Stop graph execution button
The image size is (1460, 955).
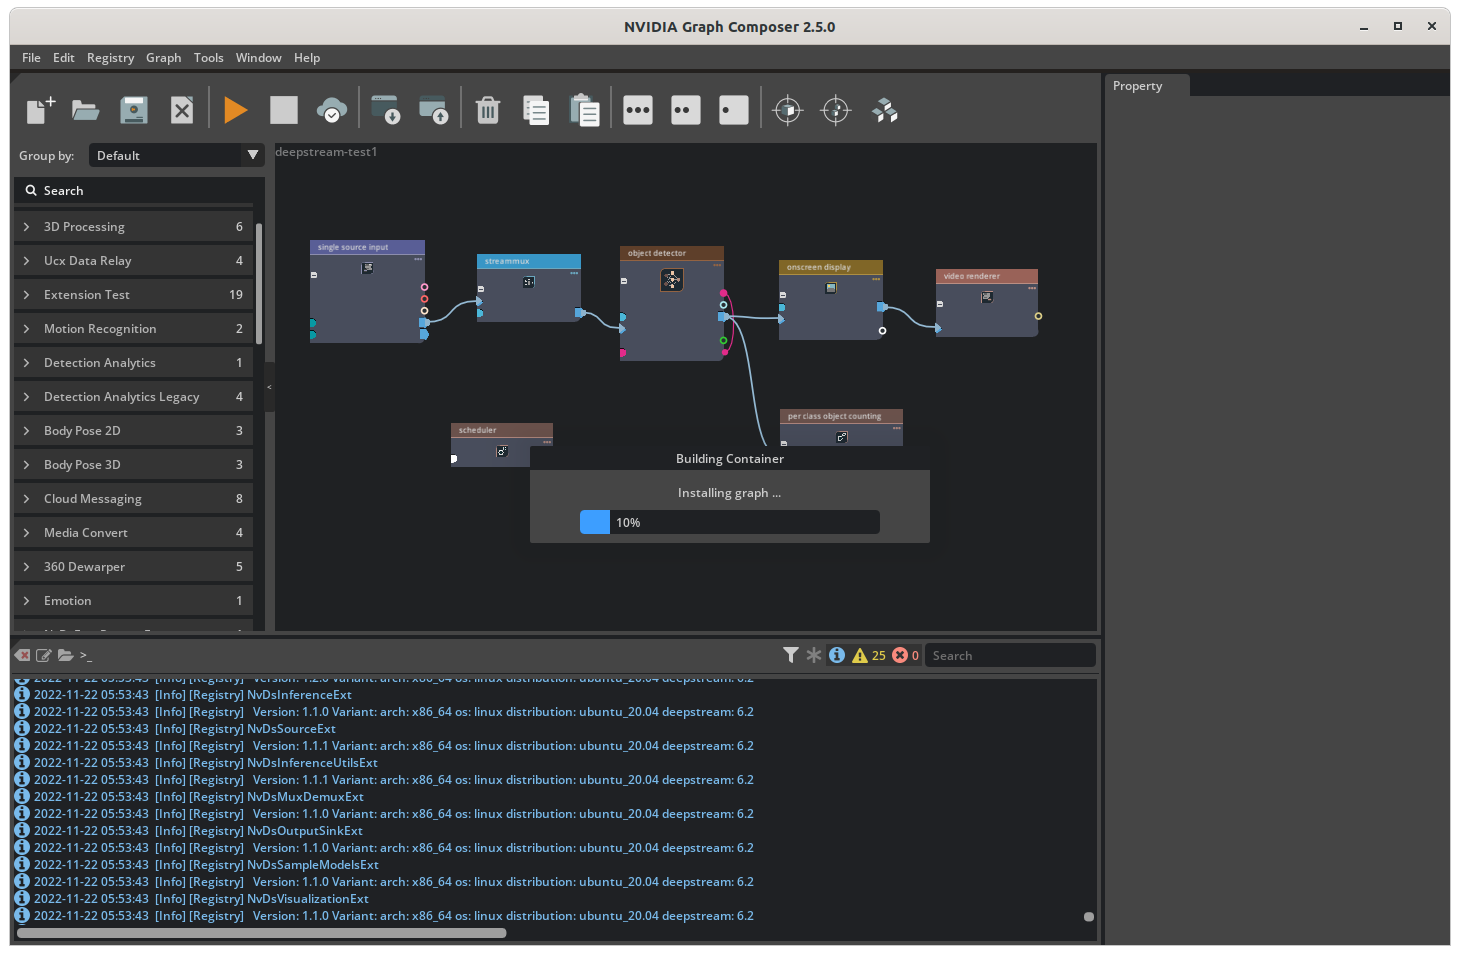coord(284,110)
